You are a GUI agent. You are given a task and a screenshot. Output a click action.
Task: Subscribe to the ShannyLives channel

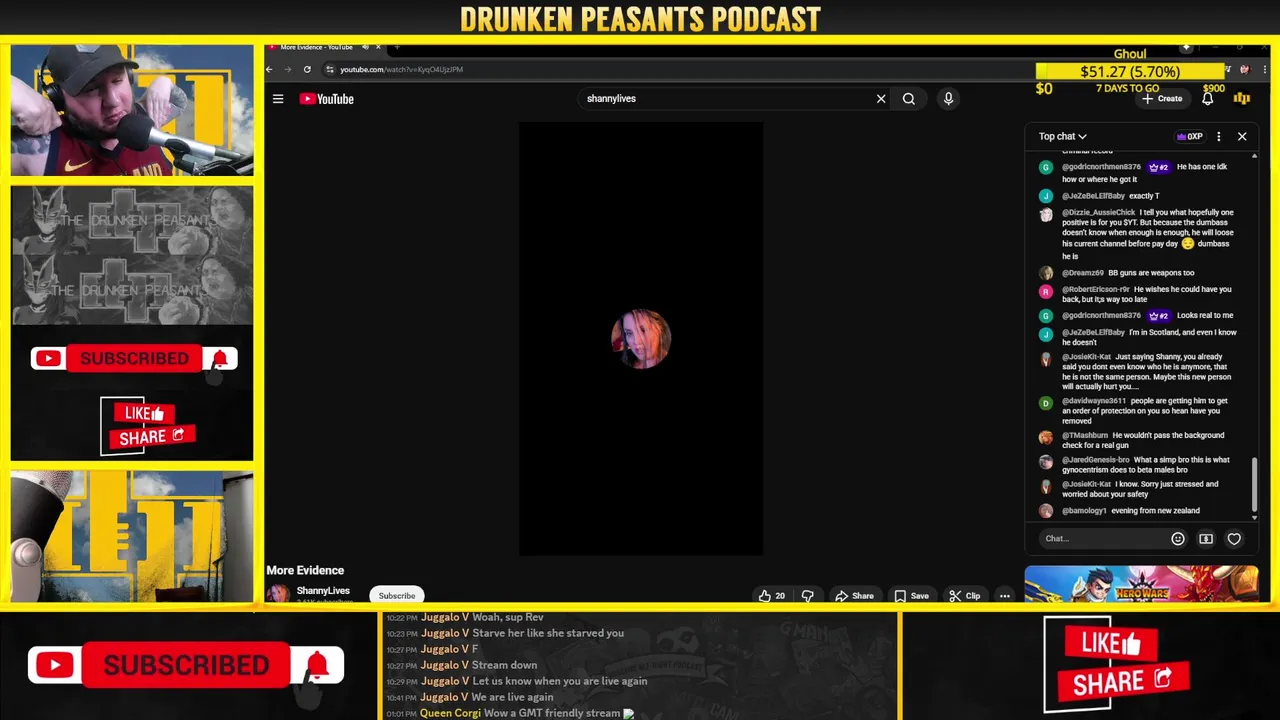point(397,596)
